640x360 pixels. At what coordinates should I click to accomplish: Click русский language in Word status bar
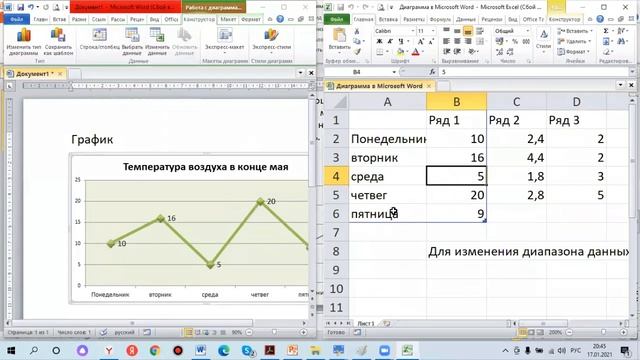click(124, 332)
